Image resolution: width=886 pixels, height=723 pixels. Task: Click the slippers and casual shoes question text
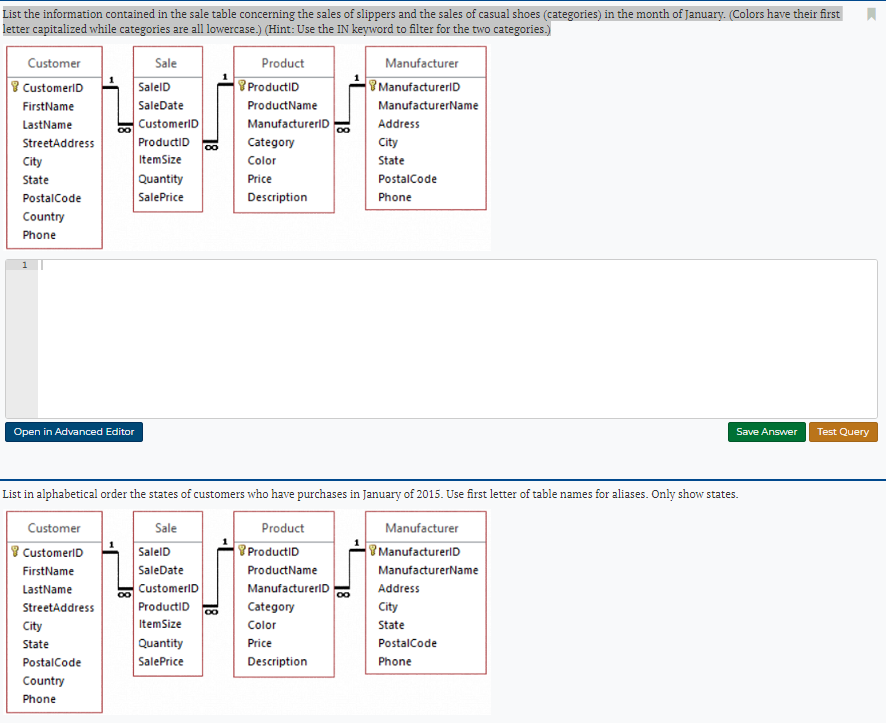(422, 21)
